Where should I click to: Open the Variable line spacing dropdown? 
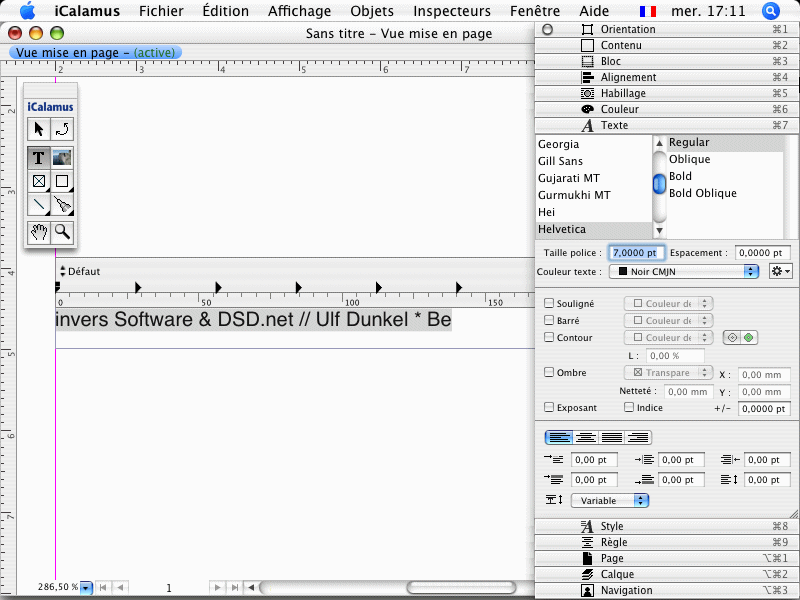610,501
